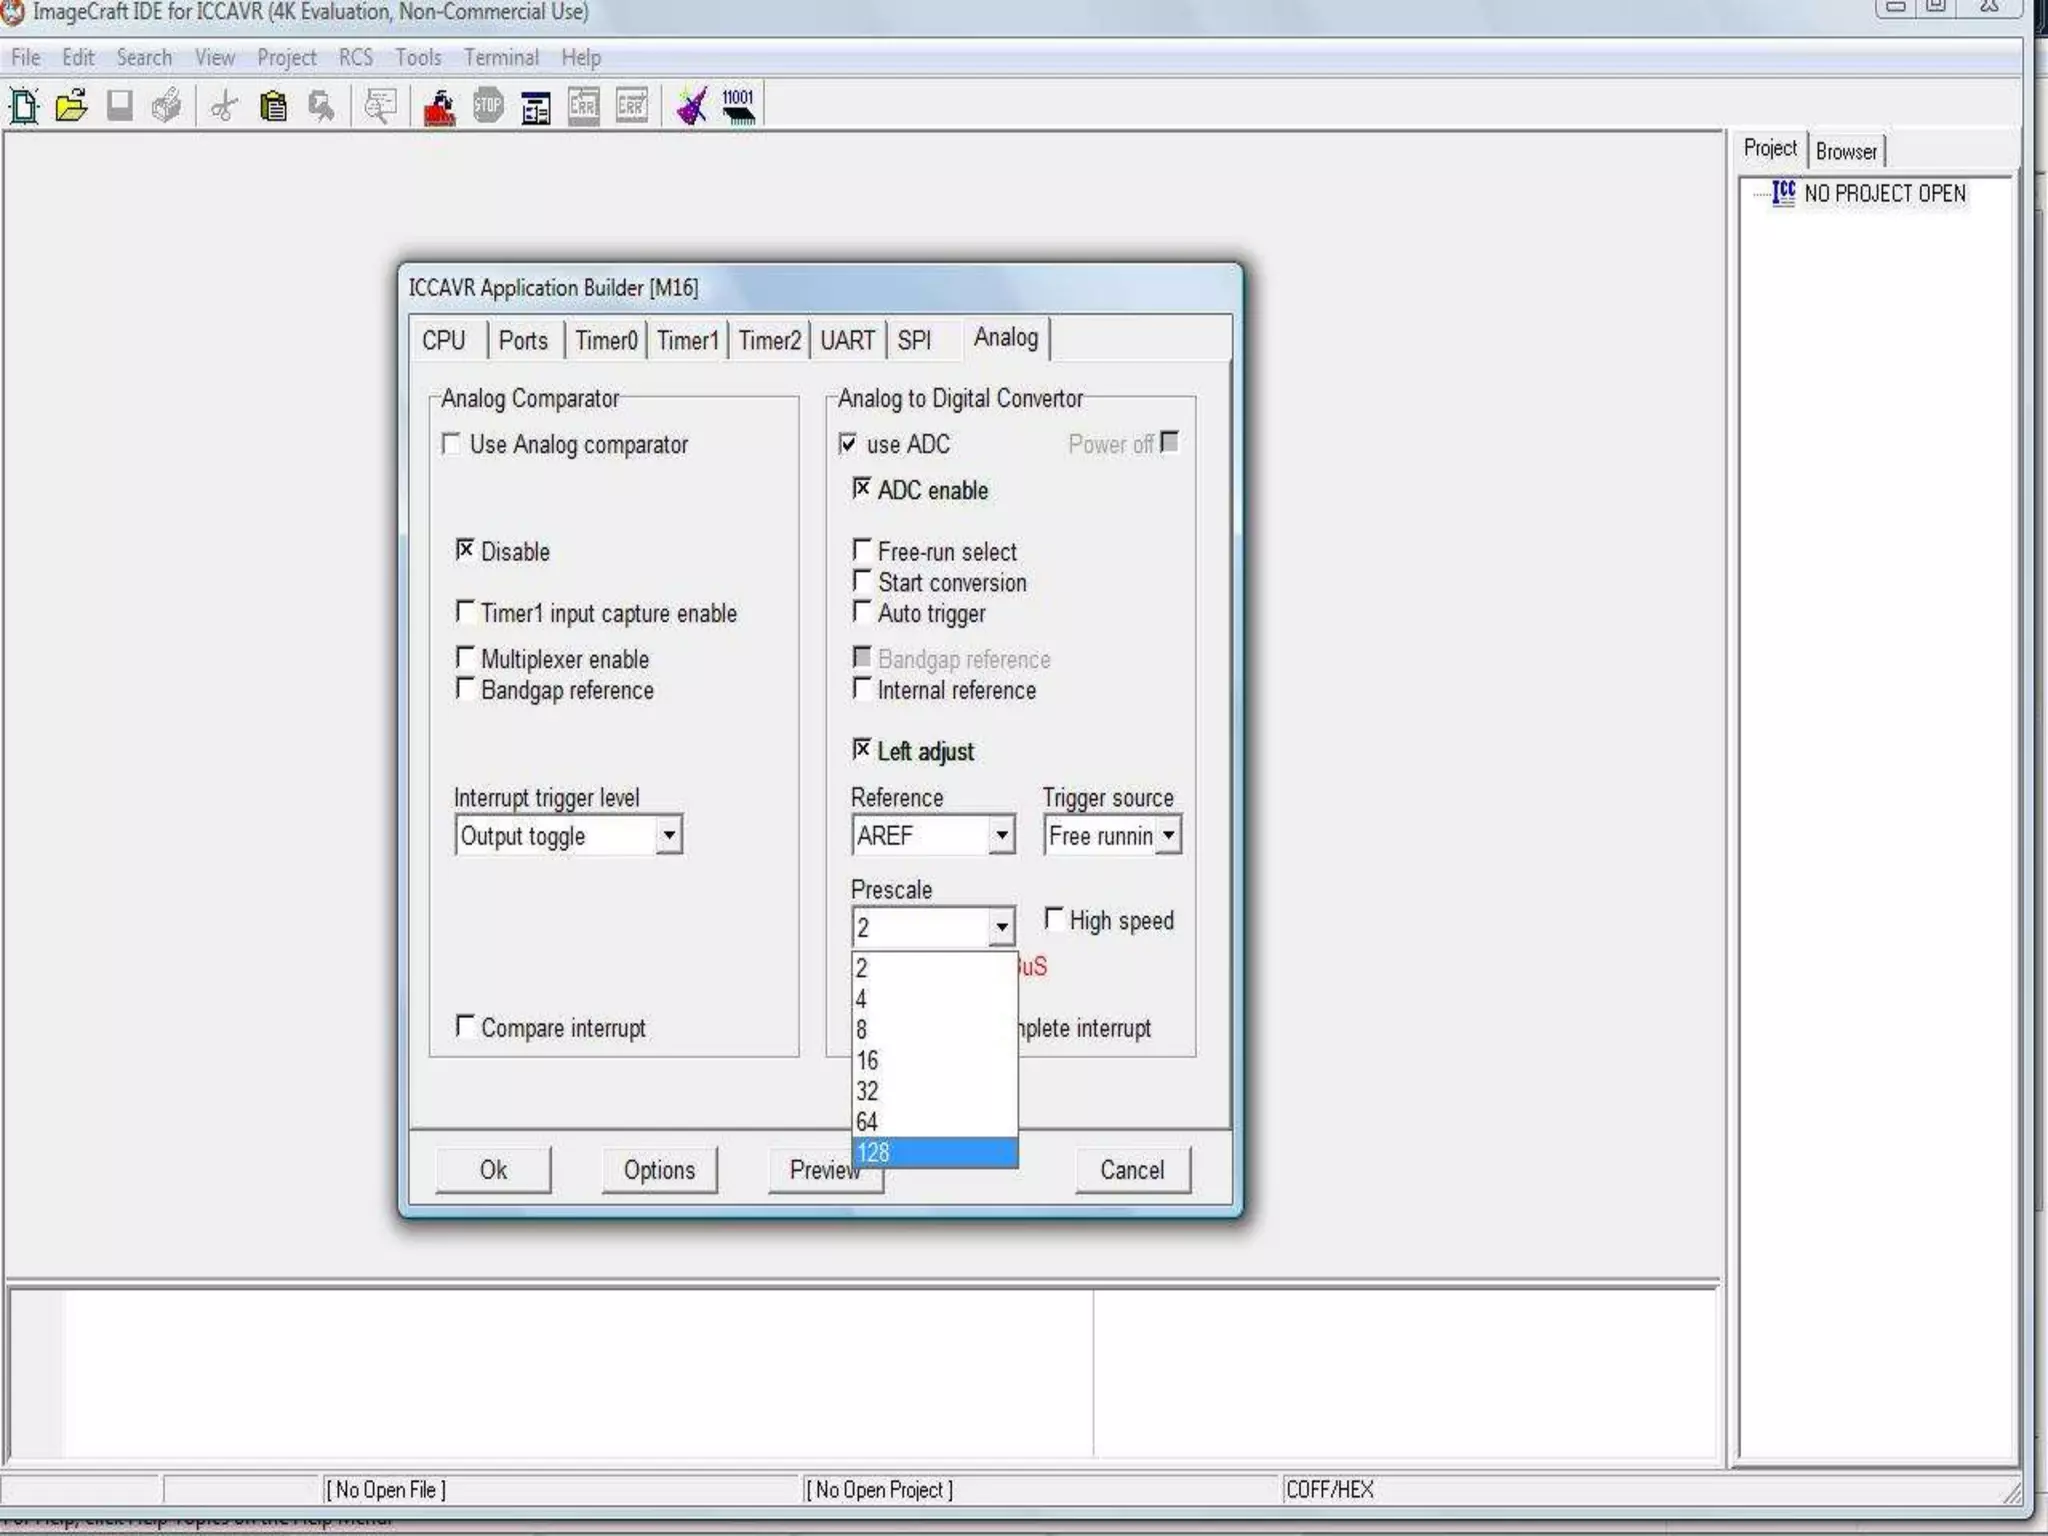Toggle ADC enable checkbox
This screenshot has width=2048, height=1536.
tap(862, 489)
